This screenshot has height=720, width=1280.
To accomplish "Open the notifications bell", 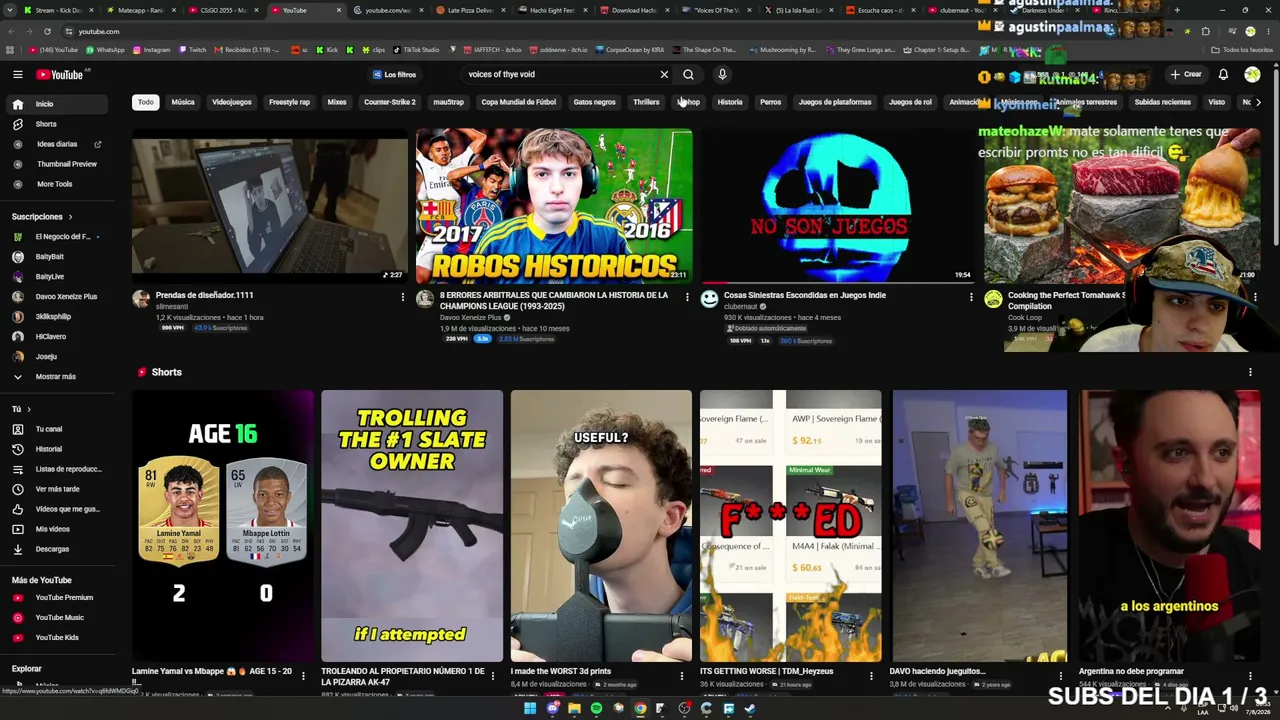I will (1223, 74).
